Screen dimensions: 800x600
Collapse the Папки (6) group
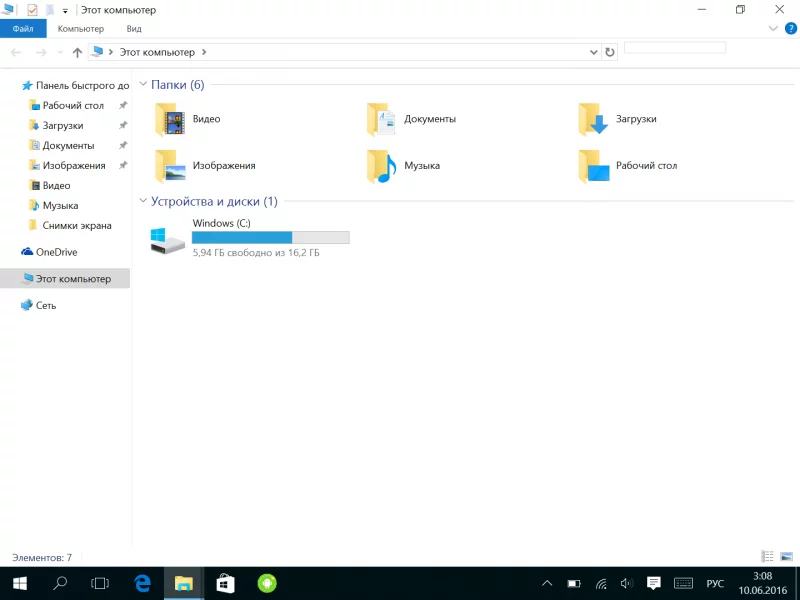(x=143, y=84)
